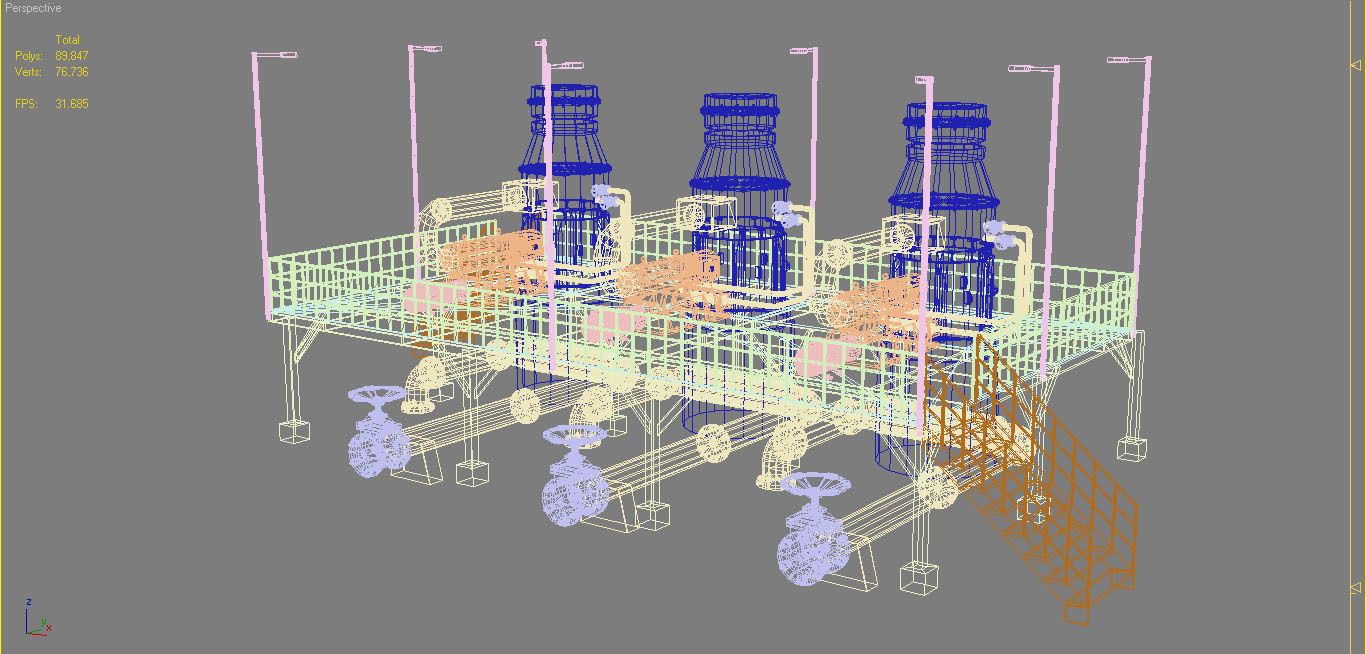Image resolution: width=1366 pixels, height=654 pixels.
Task: Click the XYZ axis tripod gizmo
Action: [38, 618]
